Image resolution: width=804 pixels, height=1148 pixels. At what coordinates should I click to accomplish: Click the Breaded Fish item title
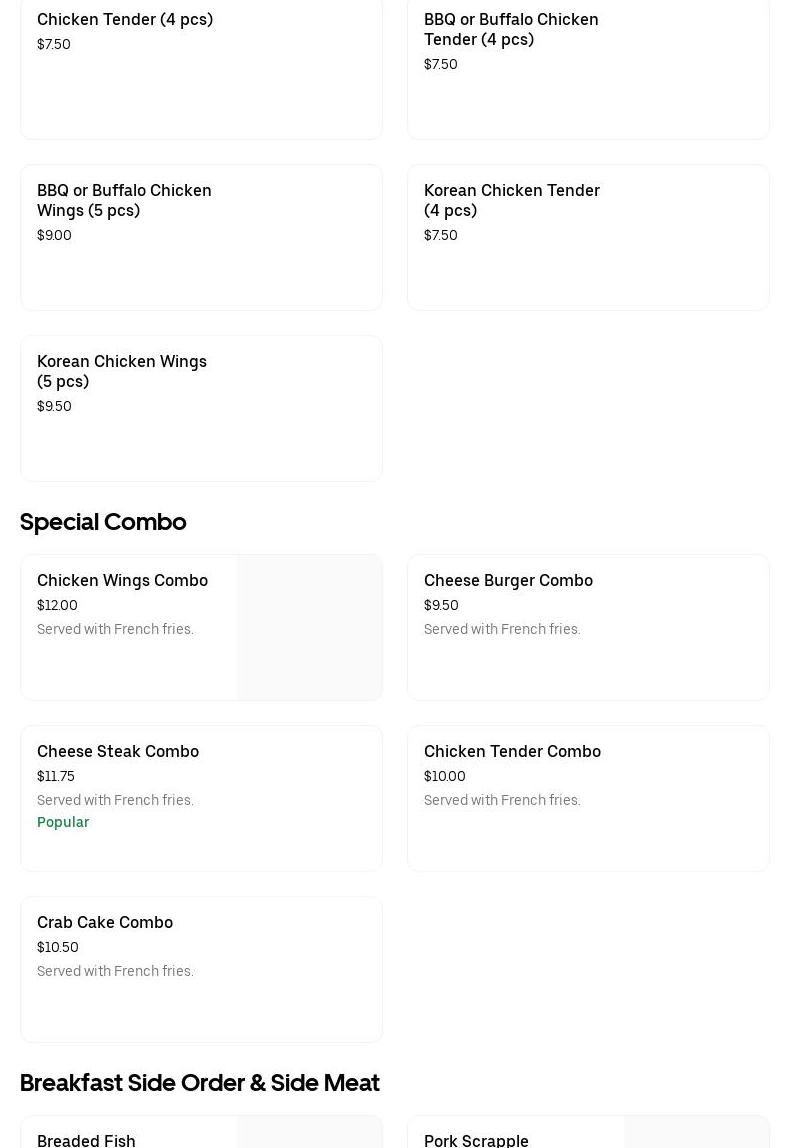[86, 1140]
